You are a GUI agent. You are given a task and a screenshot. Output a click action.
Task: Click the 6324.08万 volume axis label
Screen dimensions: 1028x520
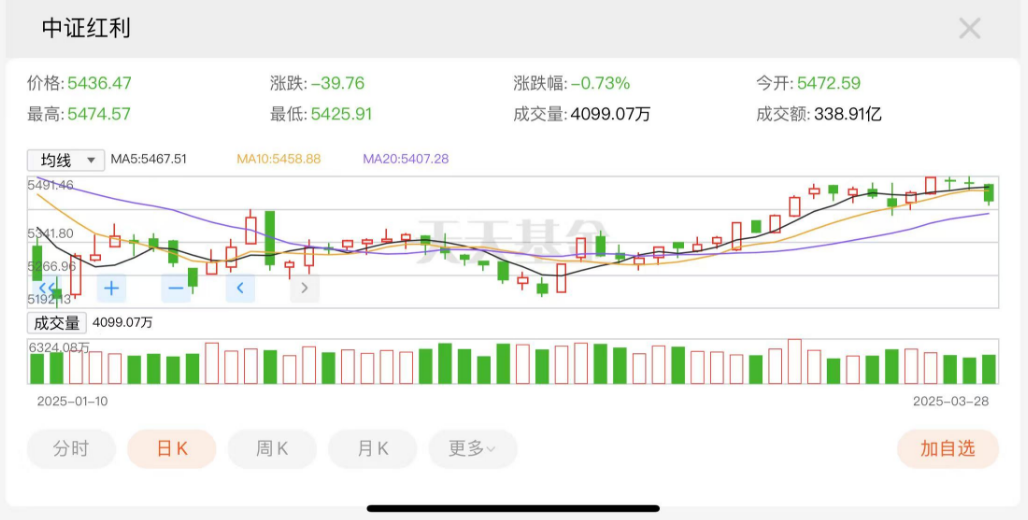(x=59, y=347)
